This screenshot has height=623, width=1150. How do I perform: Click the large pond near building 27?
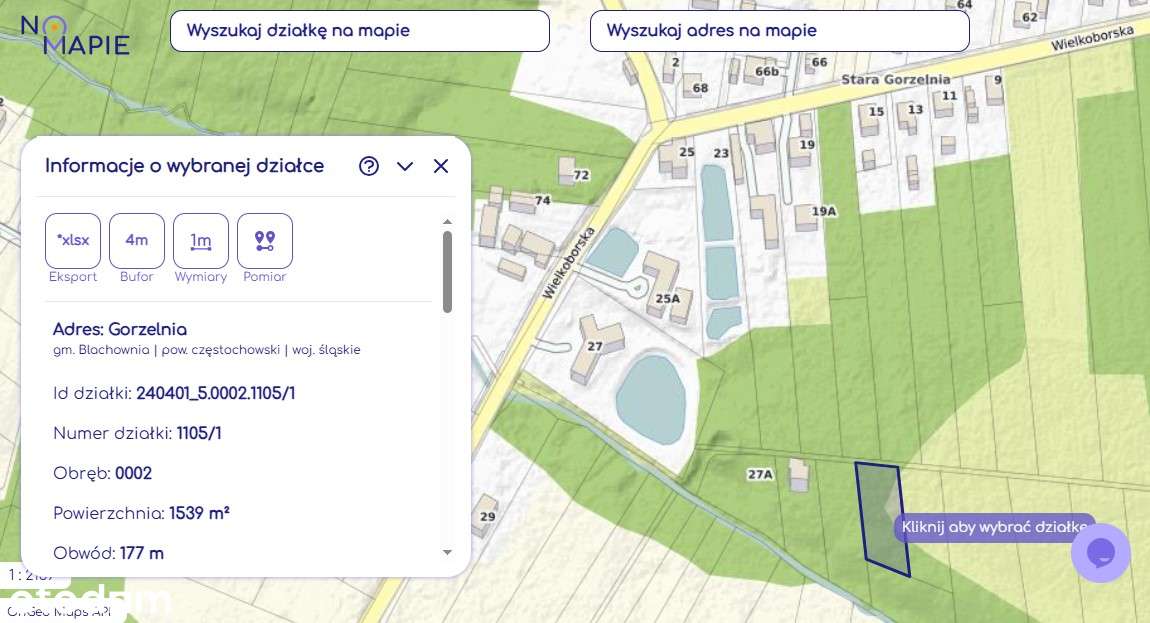click(x=651, y=400)
